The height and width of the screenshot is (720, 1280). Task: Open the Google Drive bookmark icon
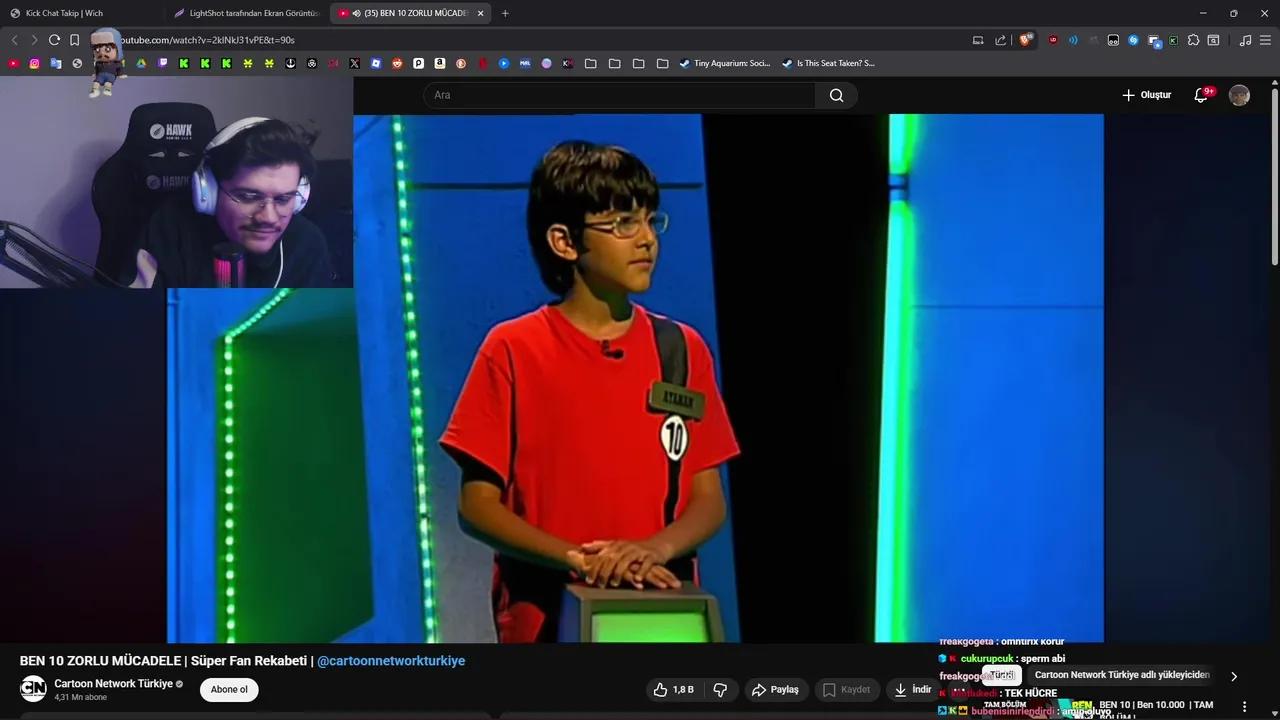click(x=141, y=63)
